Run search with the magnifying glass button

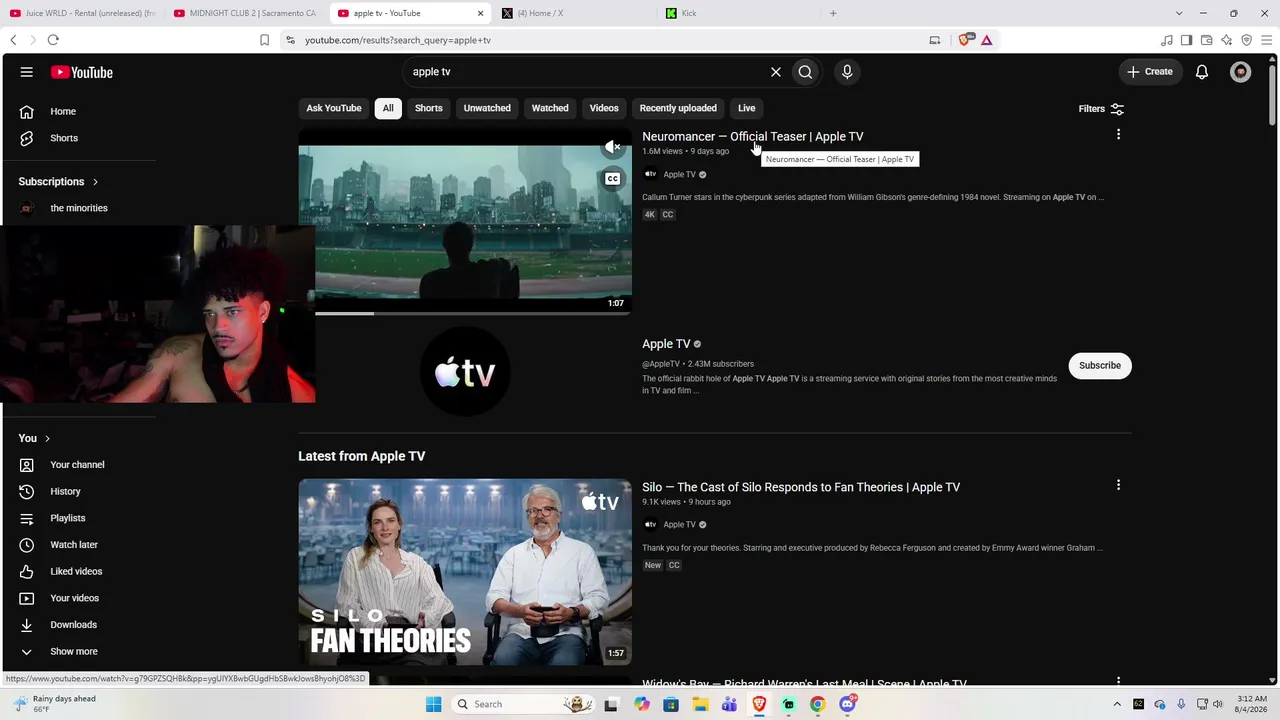coord(805,72)
